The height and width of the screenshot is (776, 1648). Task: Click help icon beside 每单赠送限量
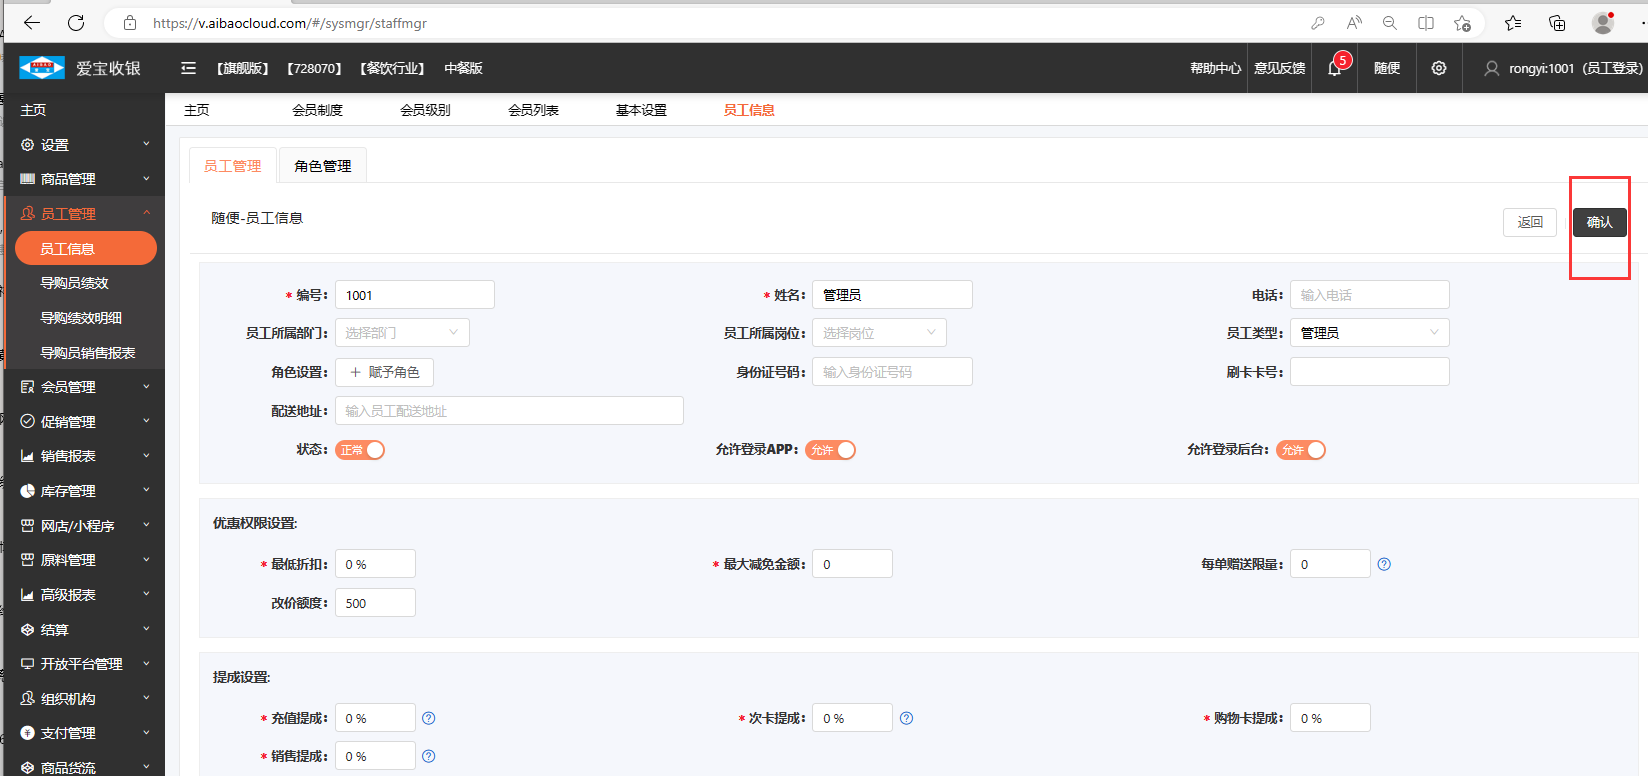[1384, 564]
